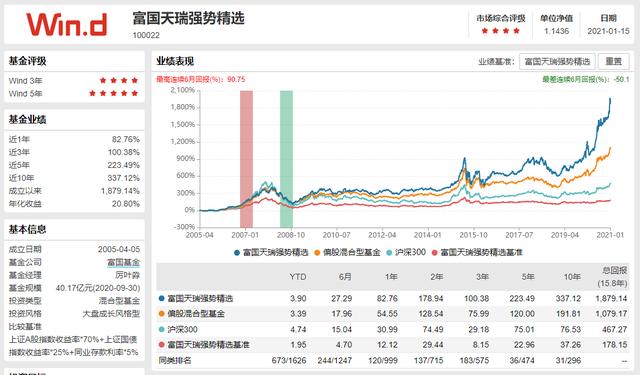Toggle the blue 富国天瑞强势精选 chart legend
This screenshot has height=375, width=640.
point(271,253)
